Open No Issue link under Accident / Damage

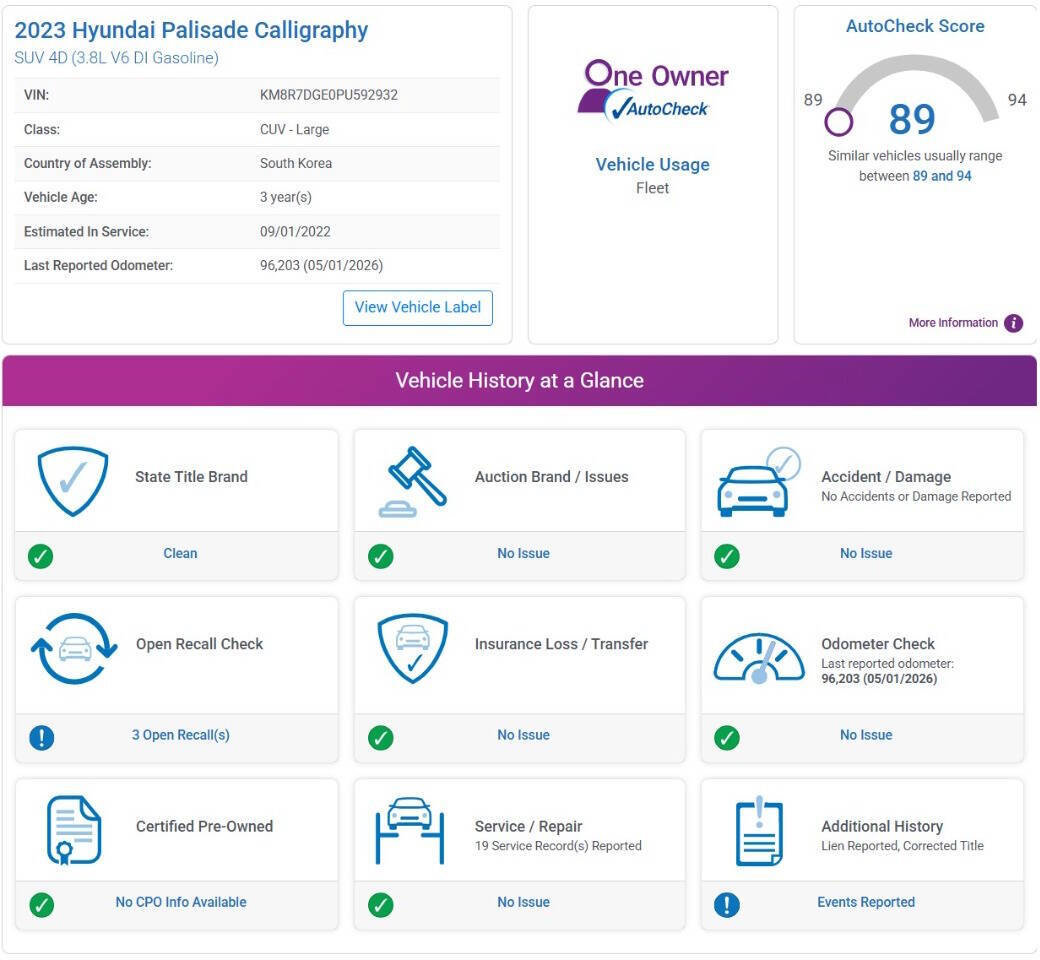[866, 553]
